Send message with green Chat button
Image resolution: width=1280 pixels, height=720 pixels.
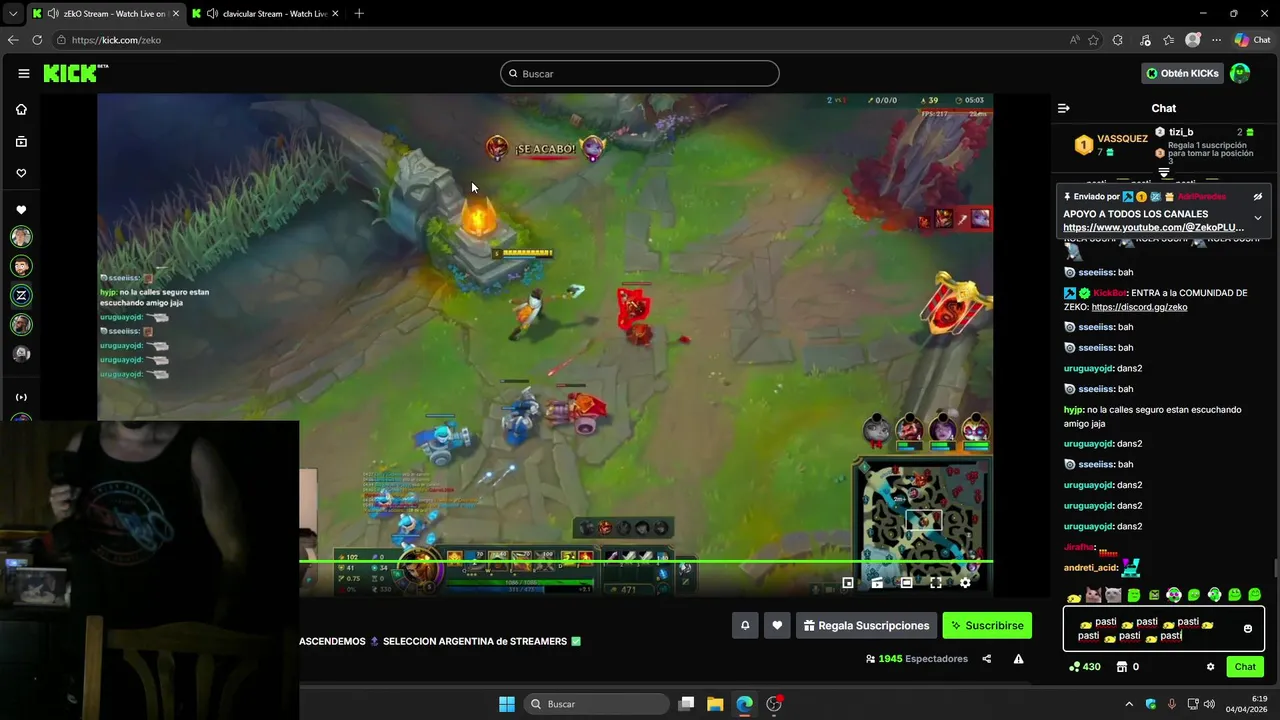(1245, 667)
